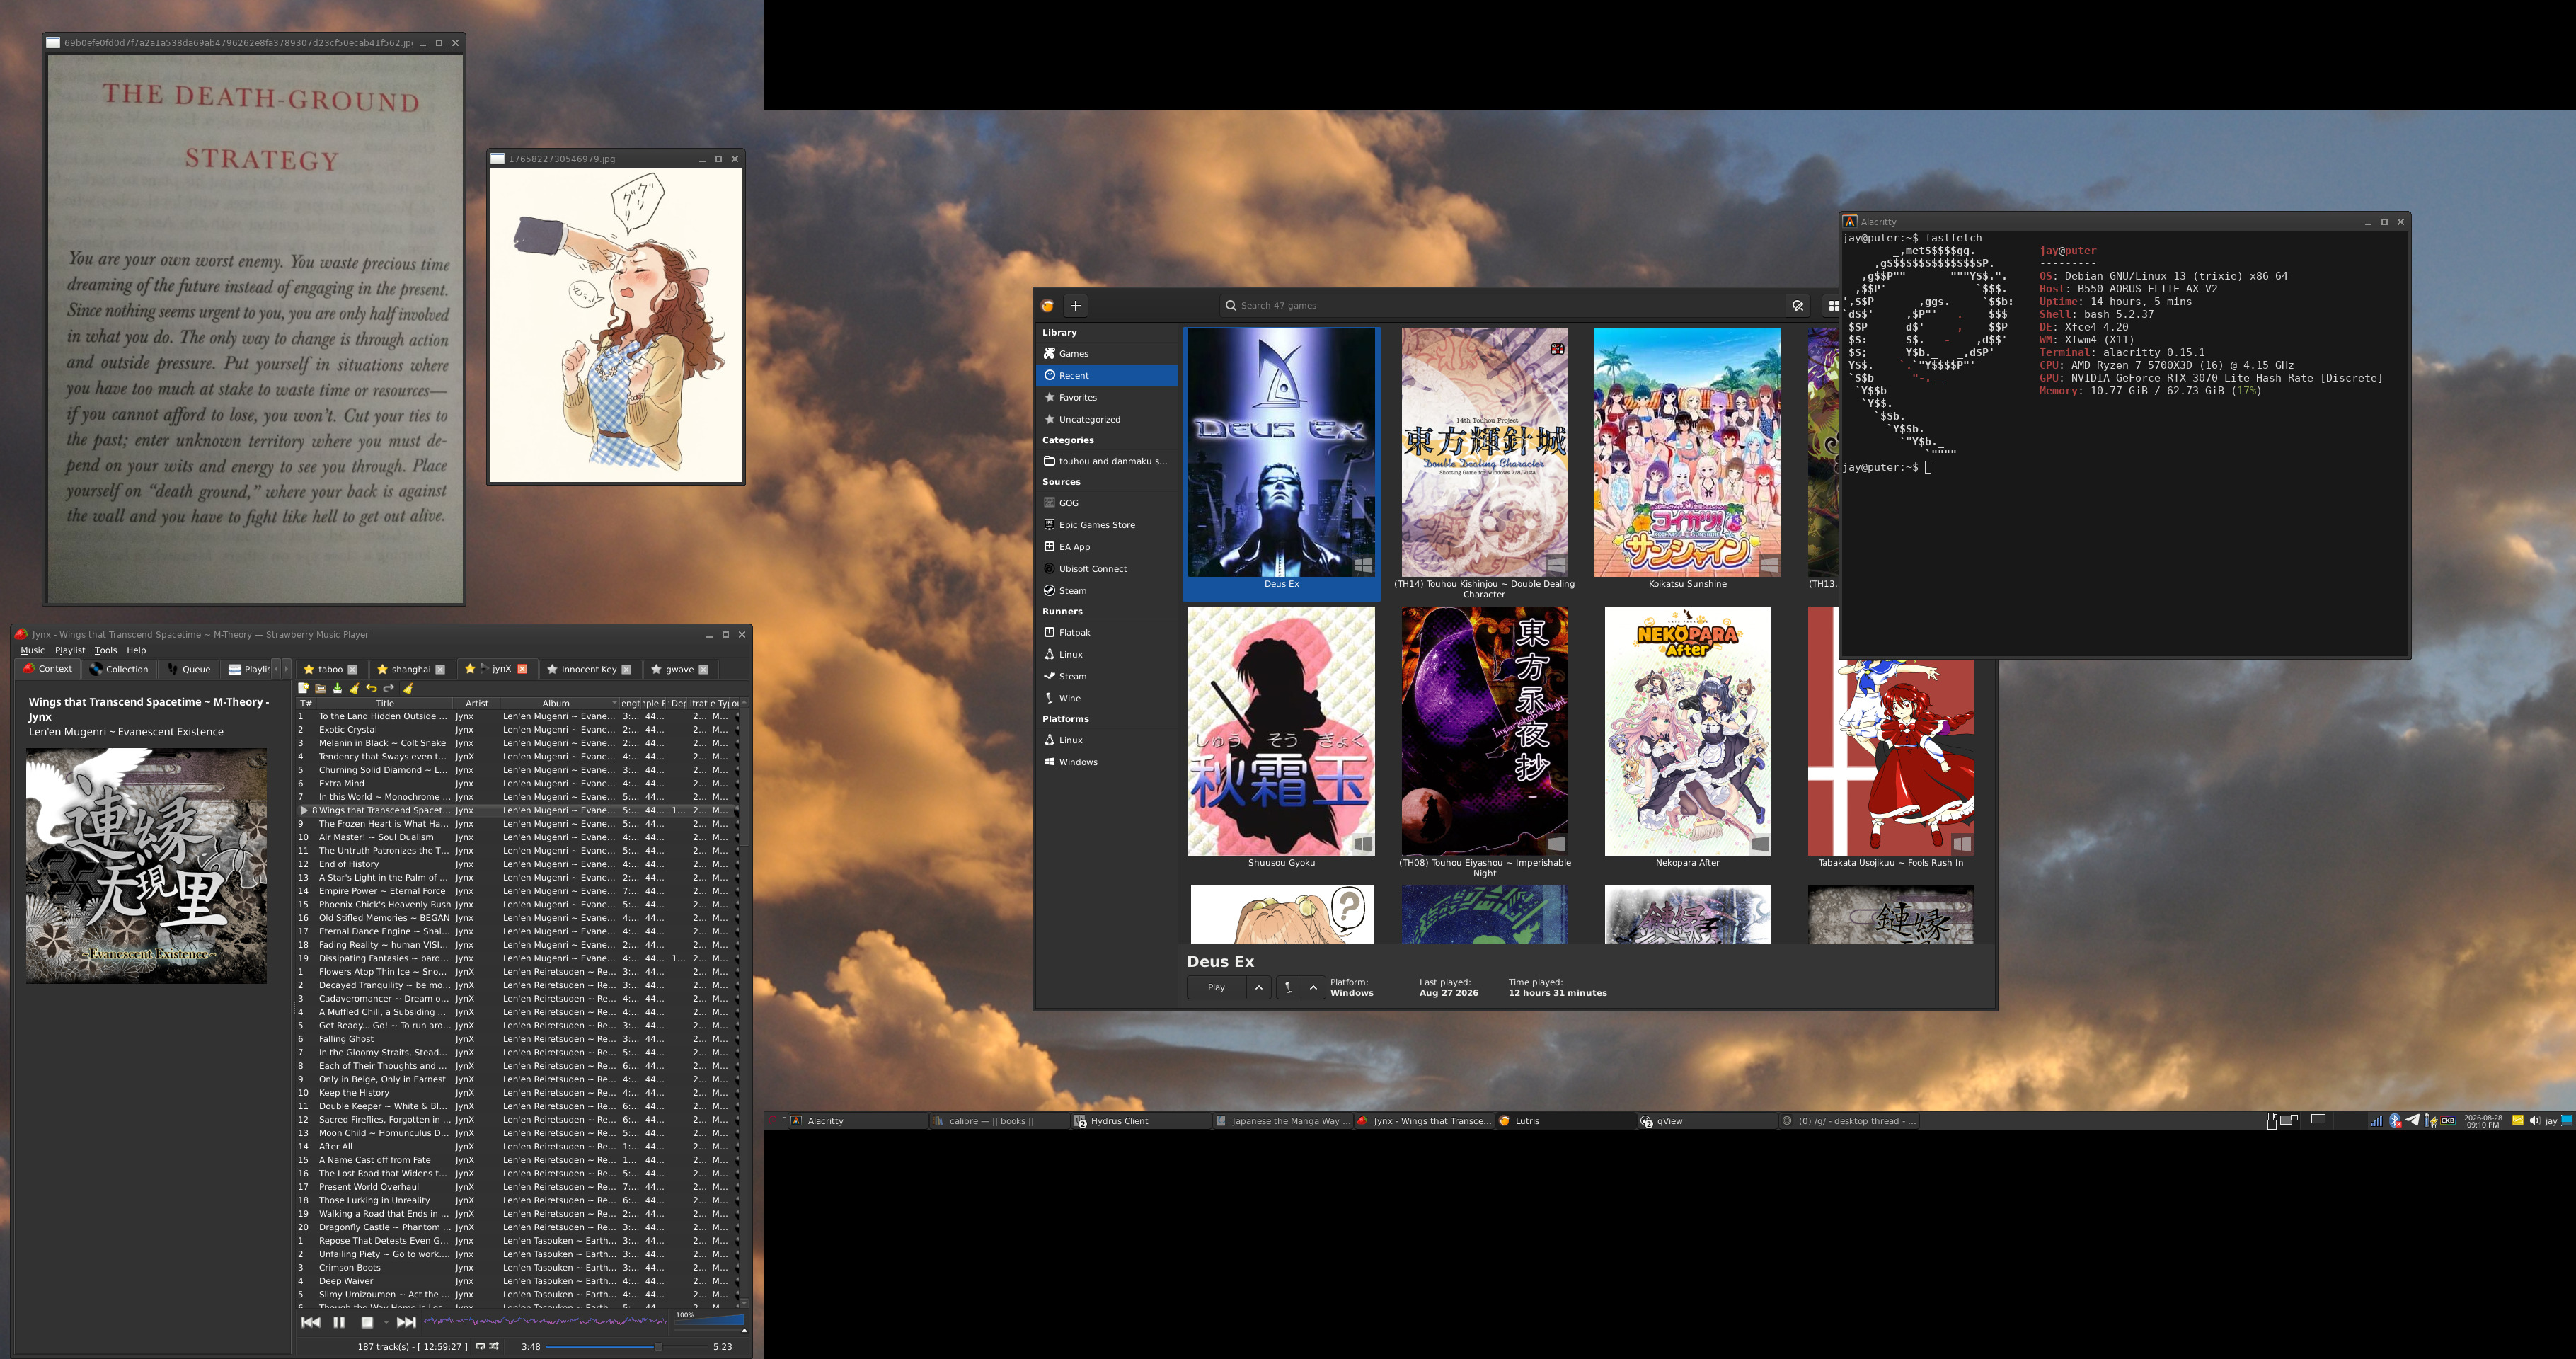This screenshot has width=2576, height=1359.
Task: Select the EA App source
Action: (1107, 547)
